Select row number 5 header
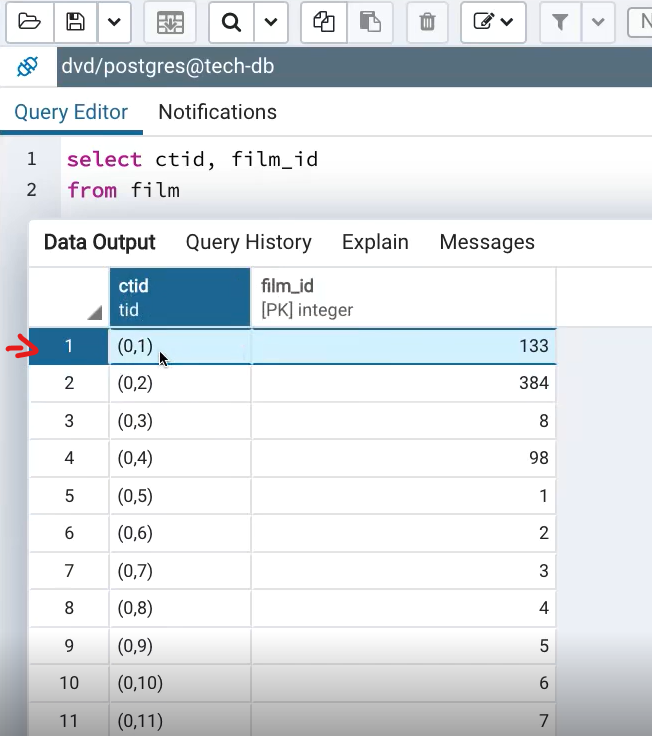652x736 pixels. point(69,496)
